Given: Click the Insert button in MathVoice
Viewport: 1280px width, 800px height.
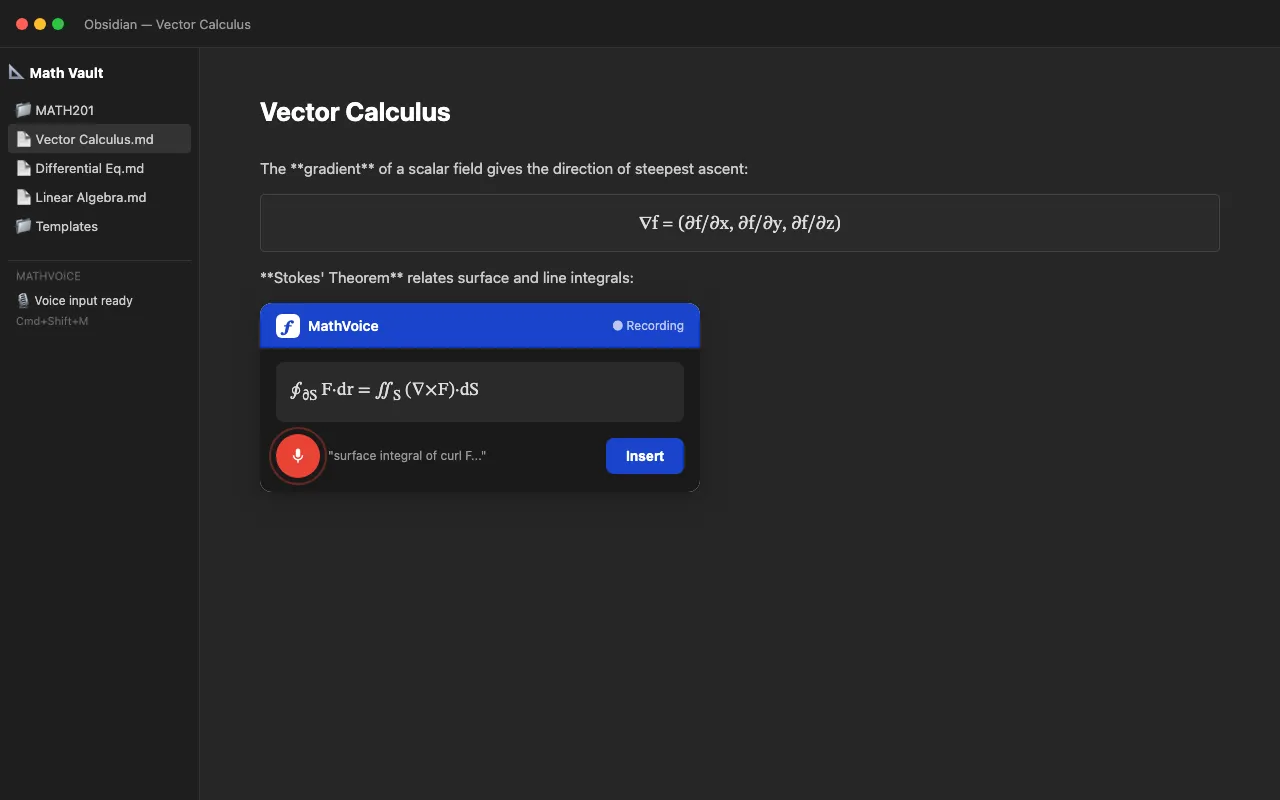Looking at the screenshot, I should 645,456.
